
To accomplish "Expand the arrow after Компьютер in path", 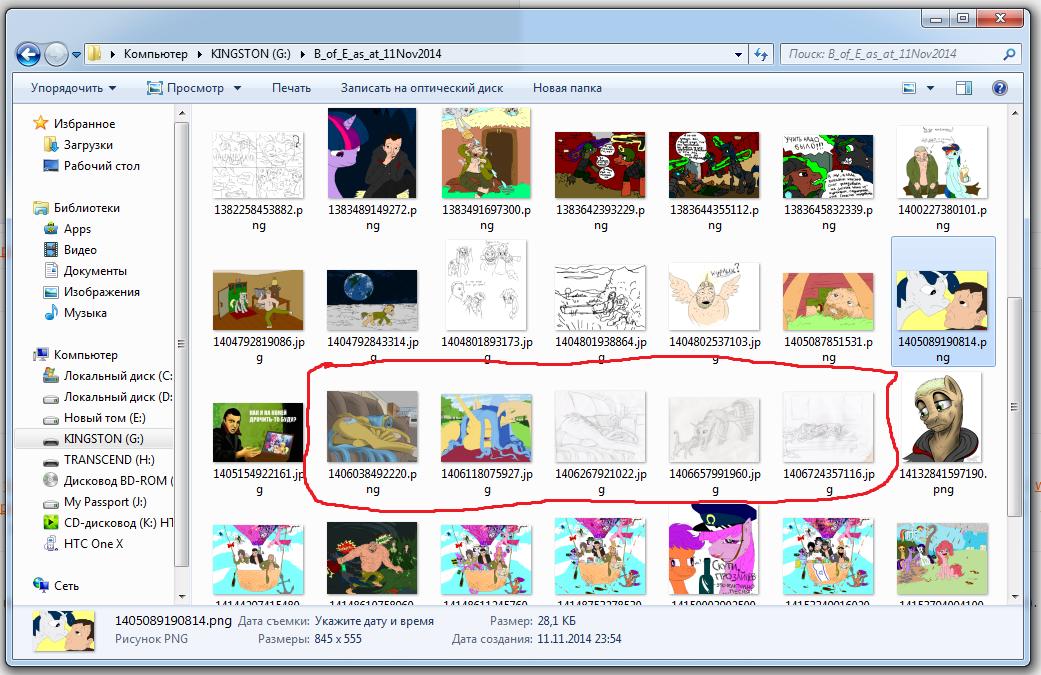I will click(x=199, y=54).
